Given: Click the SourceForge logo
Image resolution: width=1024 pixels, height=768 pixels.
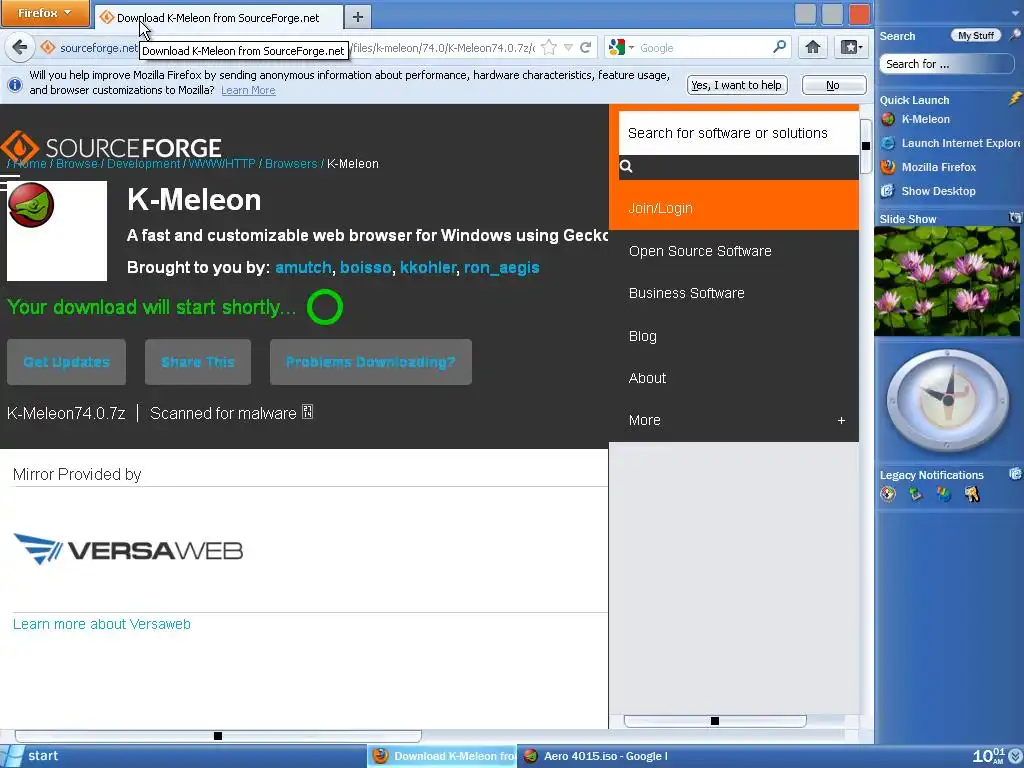Looking at the screenshot, I should [x=112, y=146].
